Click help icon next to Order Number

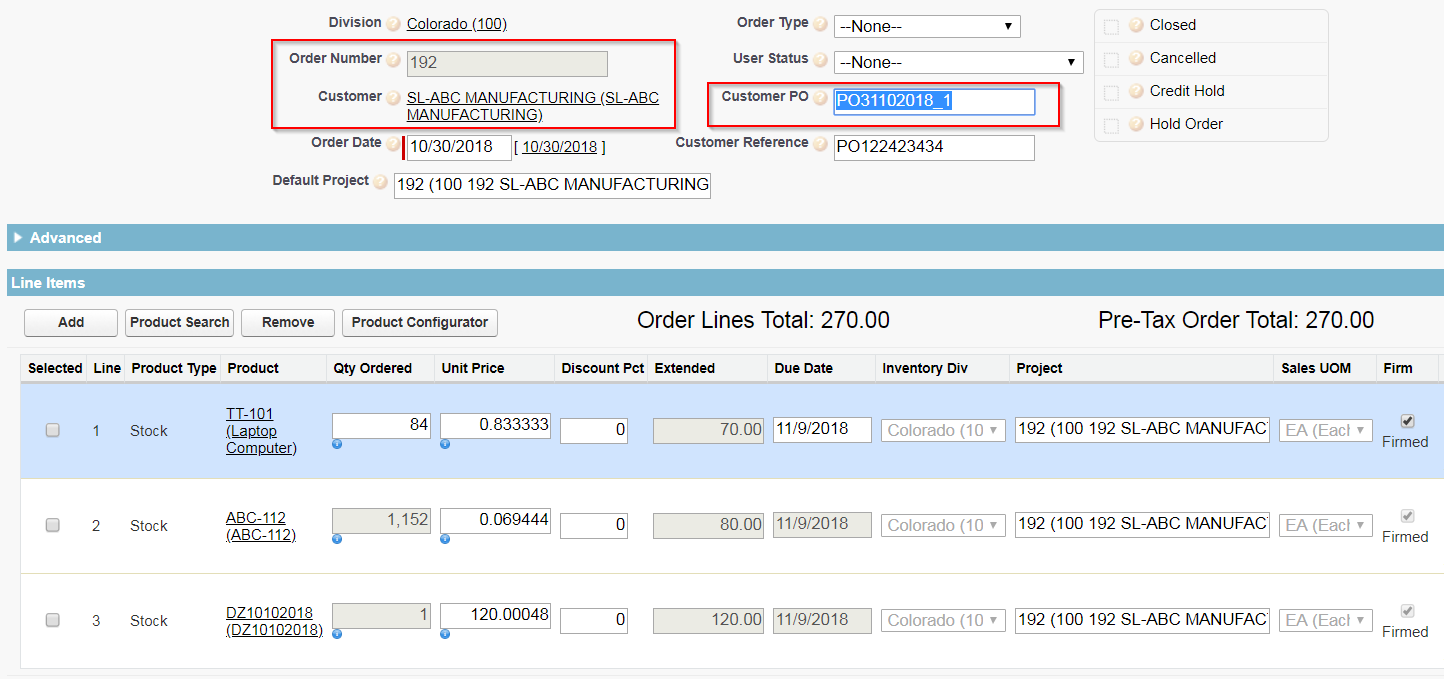pyautogui.click(x=394, y=61)
